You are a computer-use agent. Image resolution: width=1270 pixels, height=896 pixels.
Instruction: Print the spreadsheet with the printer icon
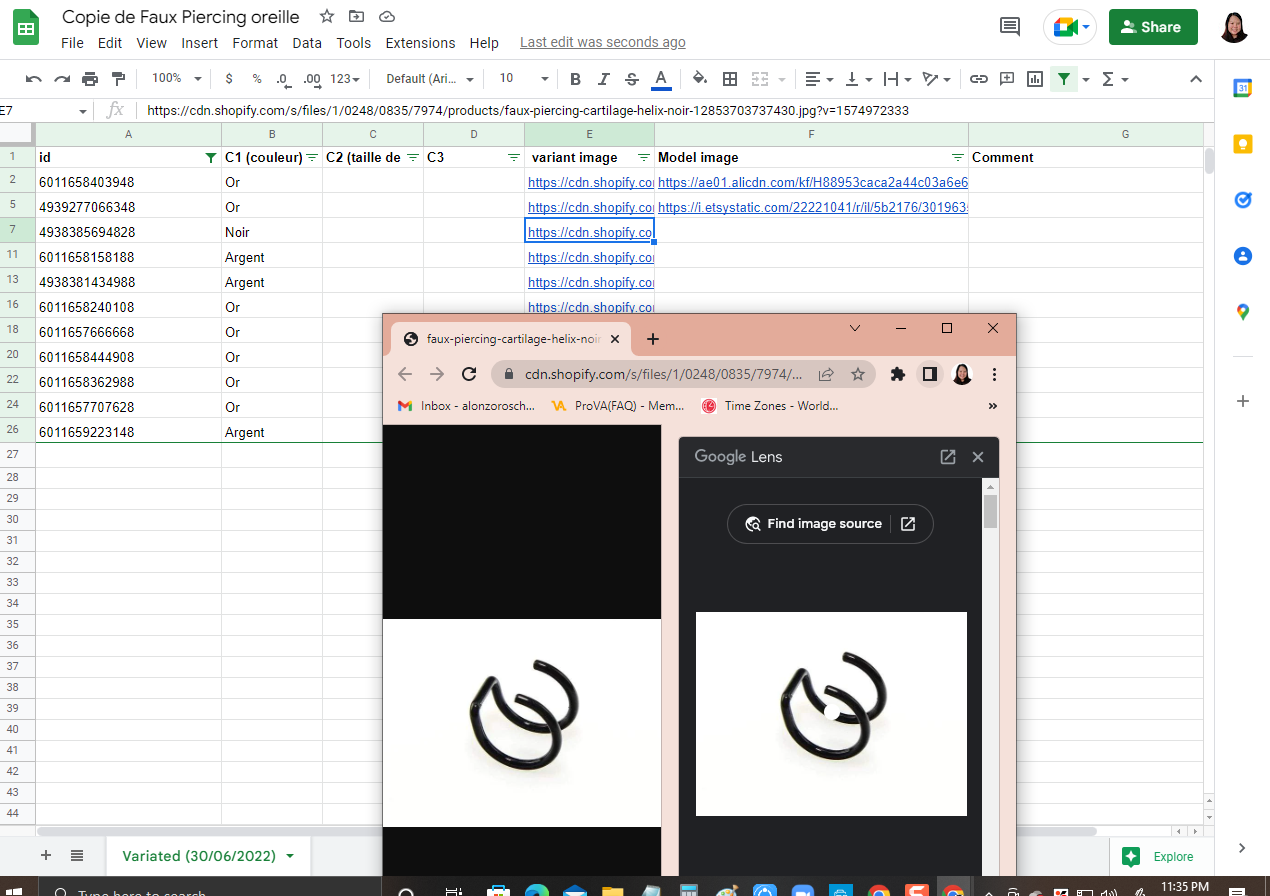pyautogui.click(x=91, y=79)
